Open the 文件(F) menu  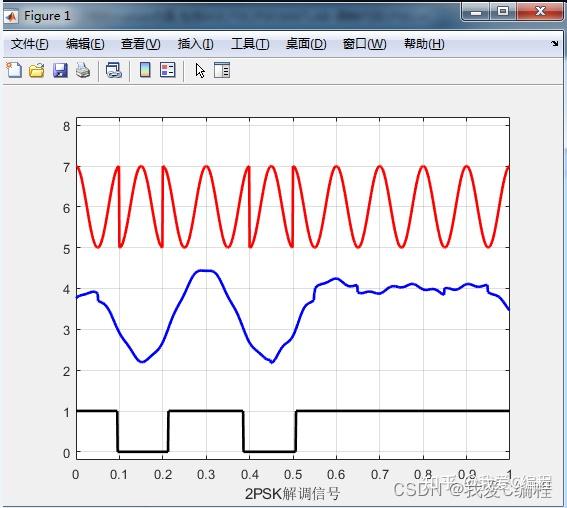[x=29, y=44]
